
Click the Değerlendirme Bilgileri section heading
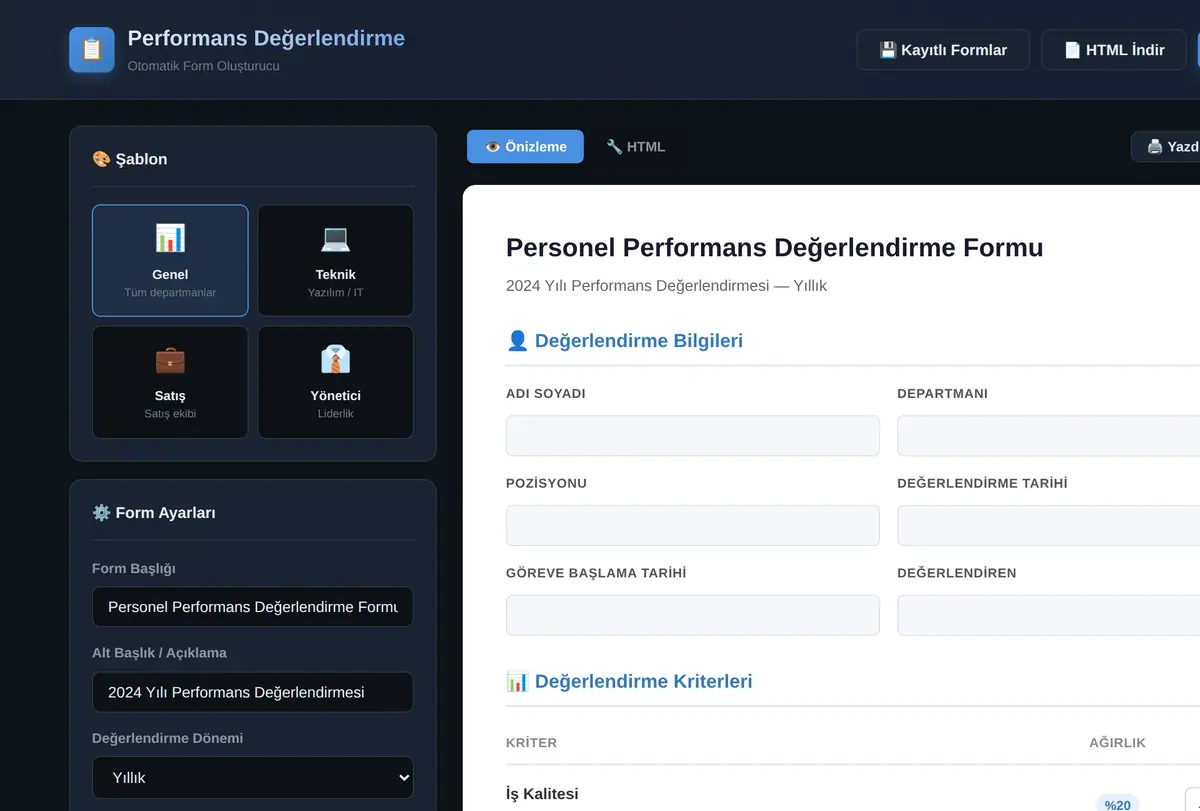pyautogui.click(x=625, y=341)
